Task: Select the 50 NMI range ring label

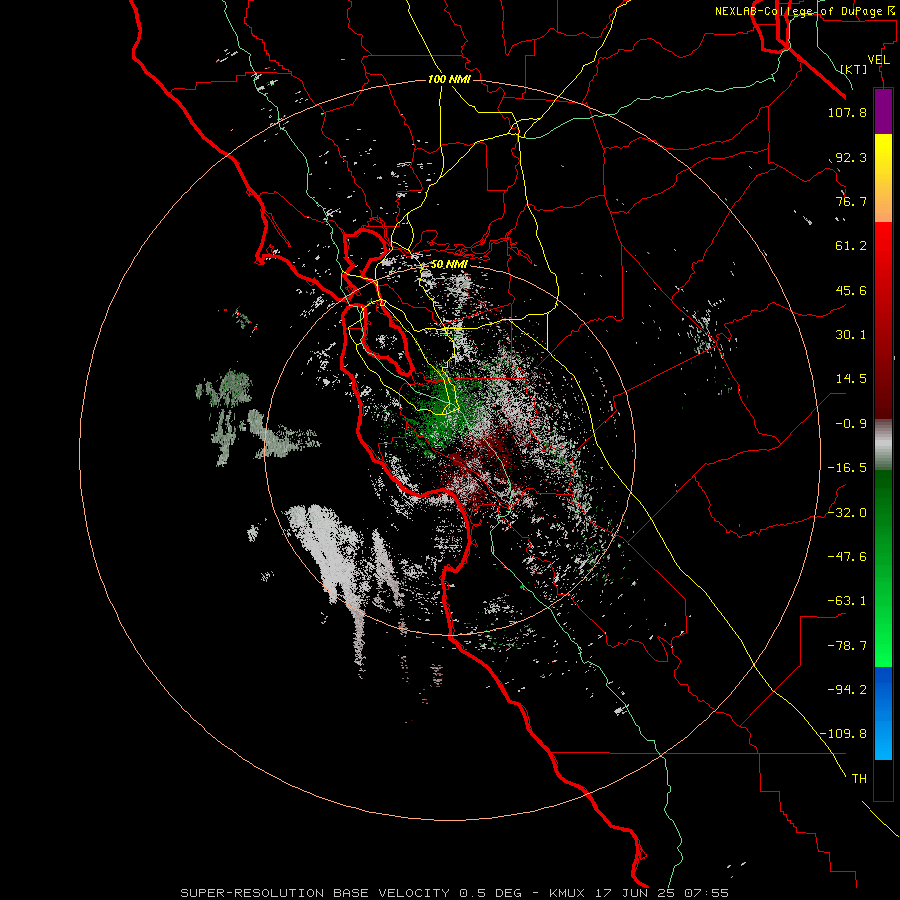Action: click(x=449, y=264)
